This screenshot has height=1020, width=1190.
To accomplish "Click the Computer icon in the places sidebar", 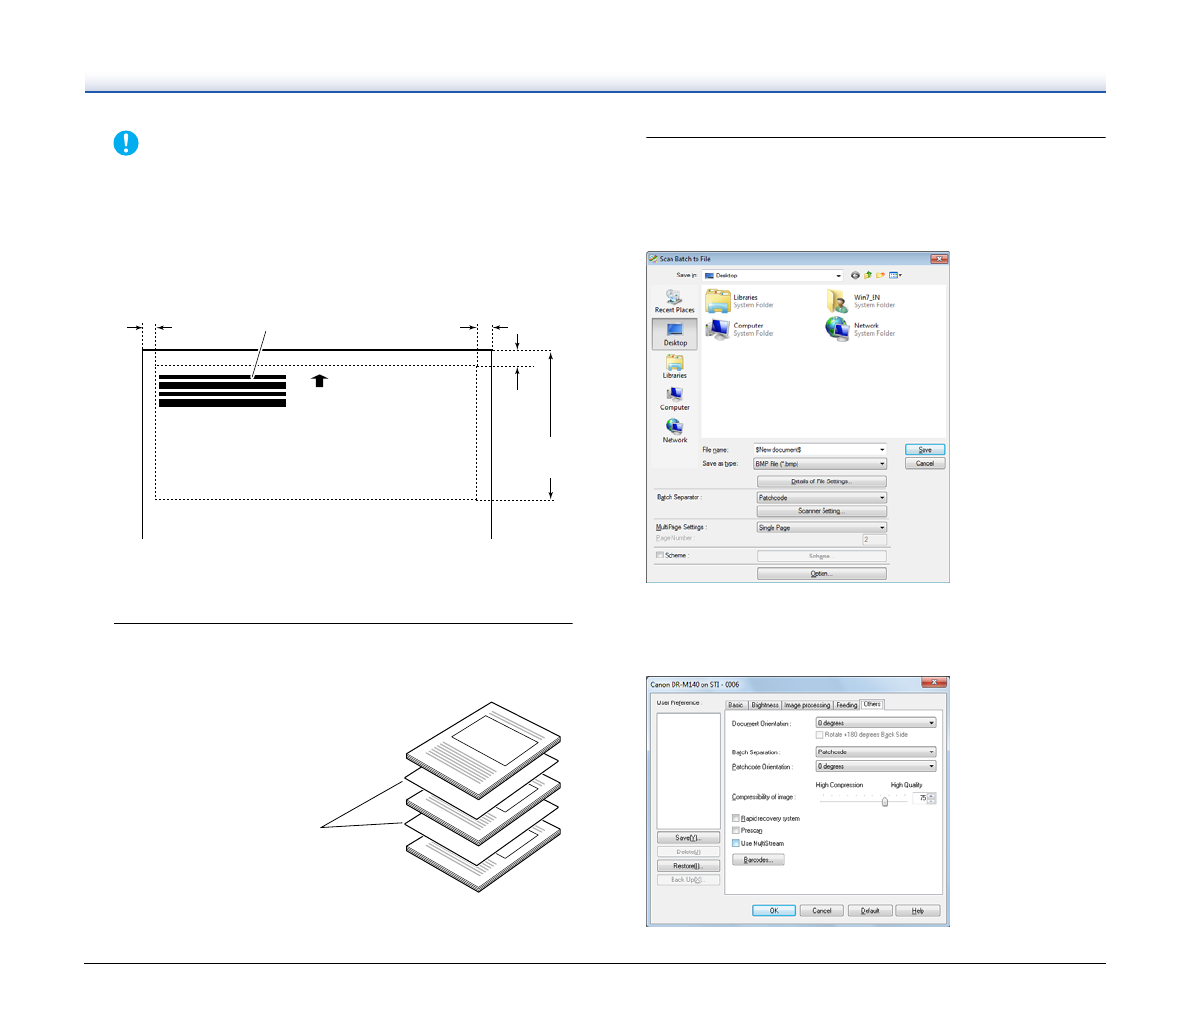I will 674,398.
